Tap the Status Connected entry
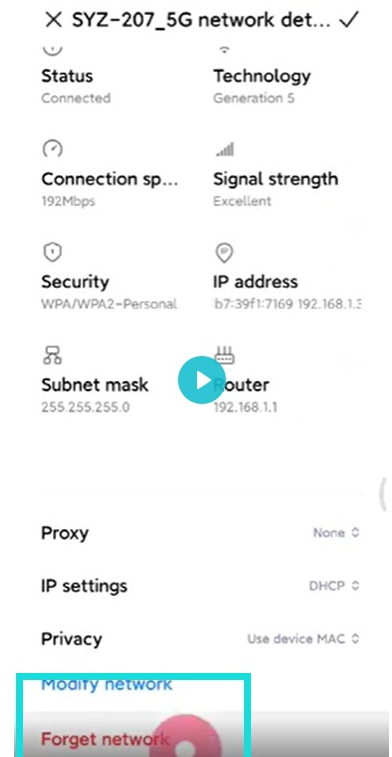 coord(76,85)
